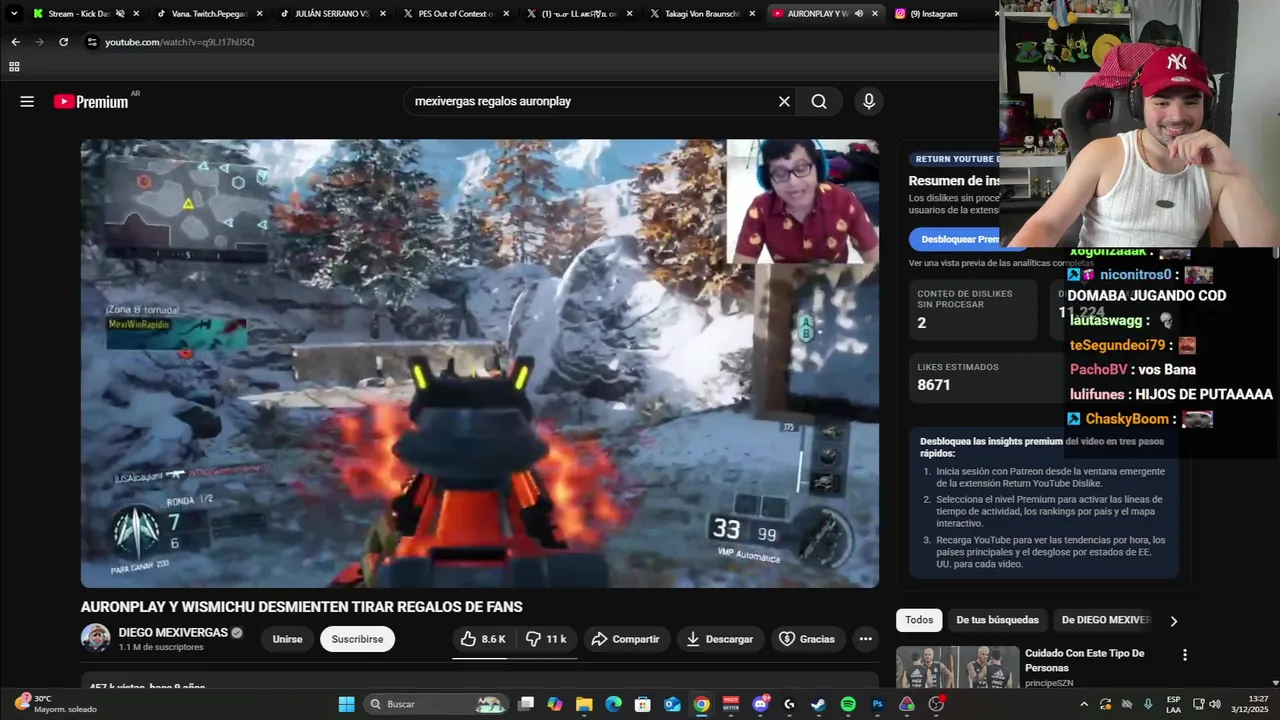Click the Windows taskbar Buscar box
This screenshot has height=720, width=1280.
(435, 704)
